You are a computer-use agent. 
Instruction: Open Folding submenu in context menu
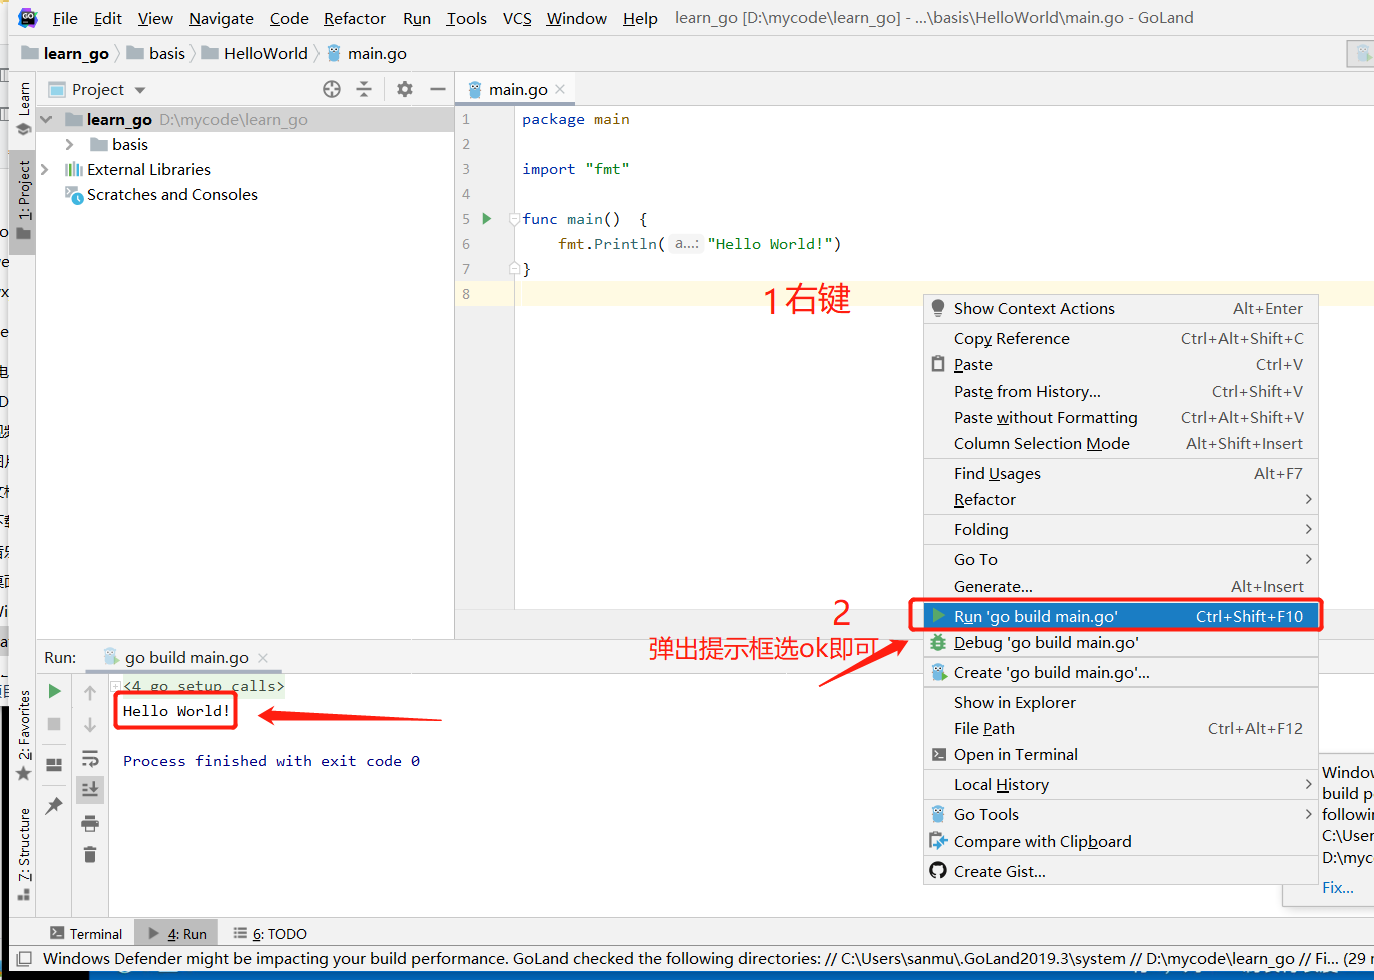point(1120,529)
